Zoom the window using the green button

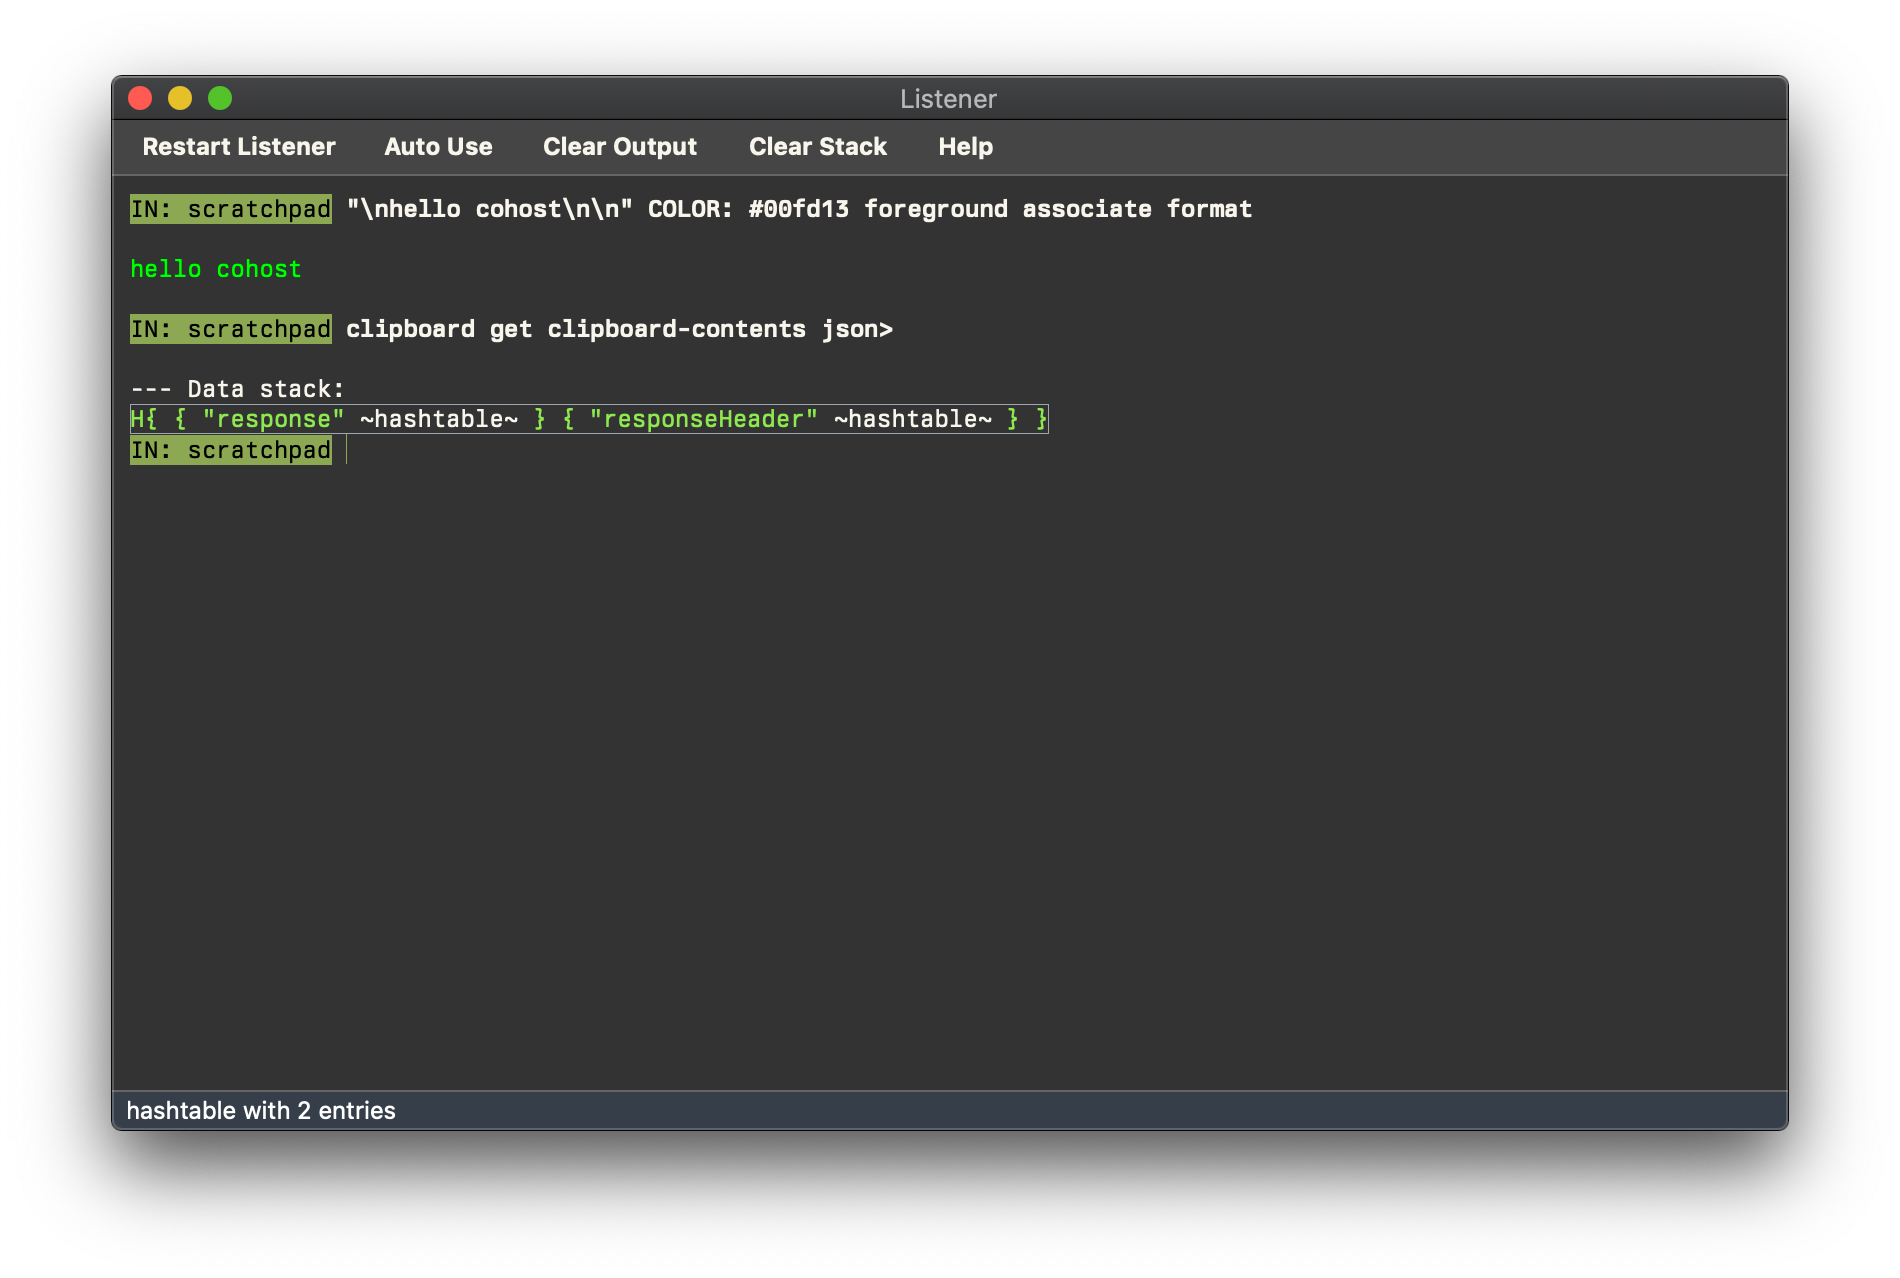(x=220, y=98)
